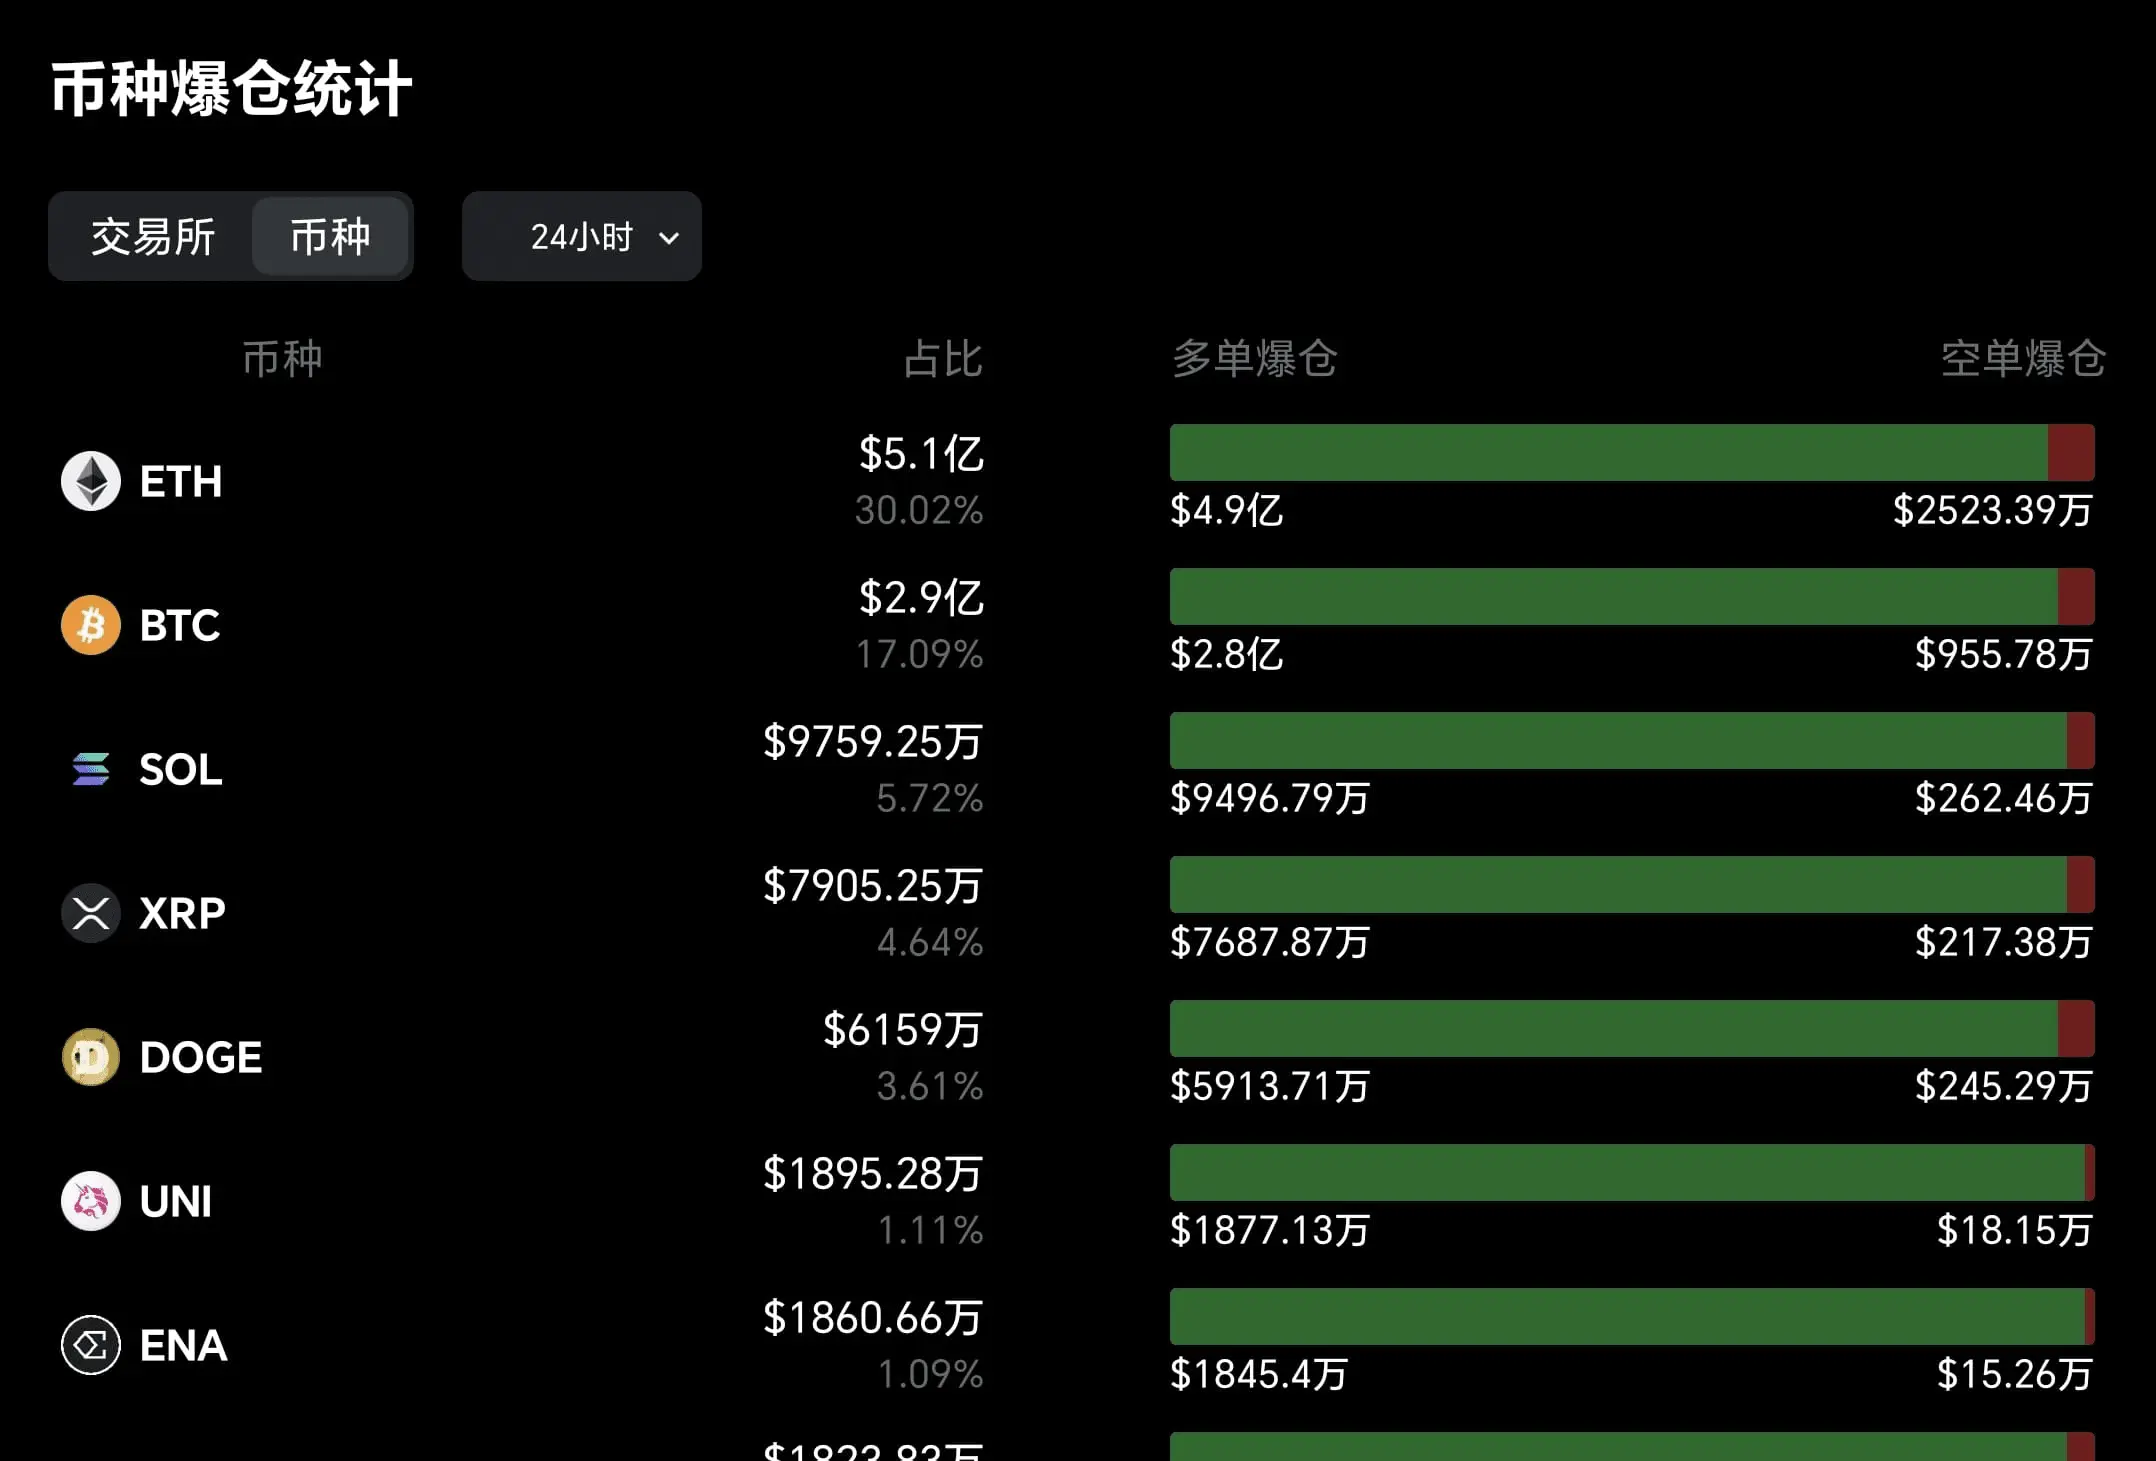Click the DOGE coin icon

(91, 1057)
